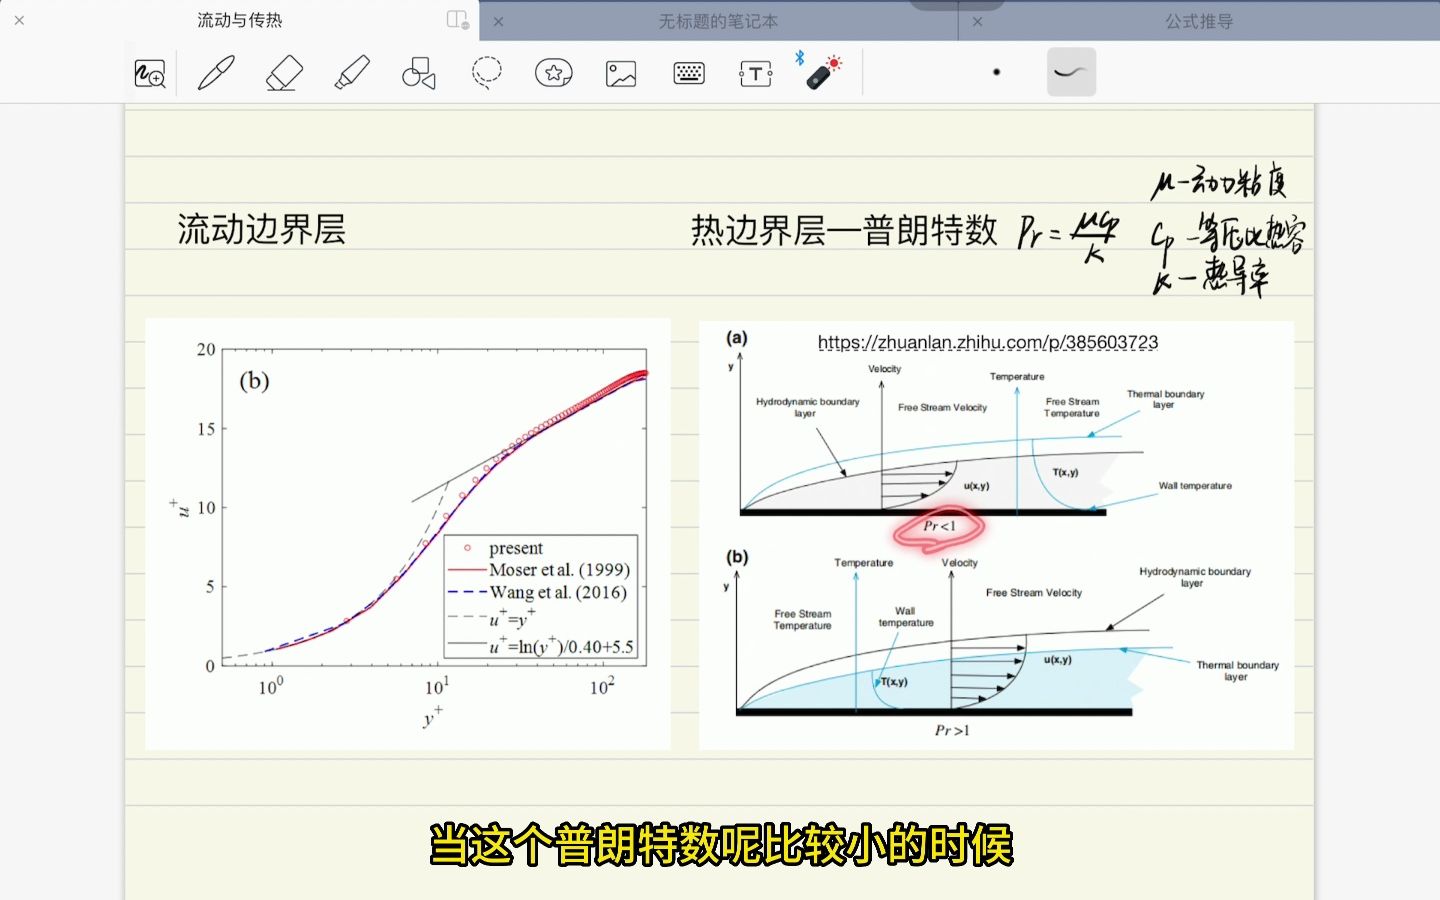Switch to the 流动与传热 tab
The image size is (1440, 900).
tap(240, 20)
